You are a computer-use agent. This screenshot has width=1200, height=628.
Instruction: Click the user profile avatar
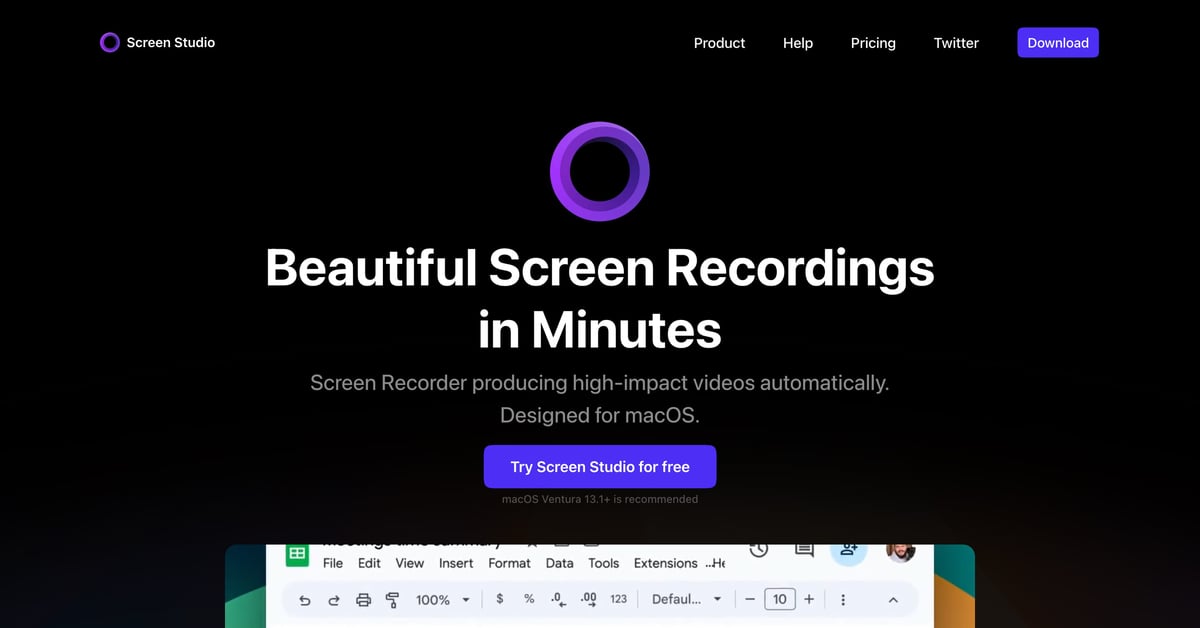click(900, 551)
